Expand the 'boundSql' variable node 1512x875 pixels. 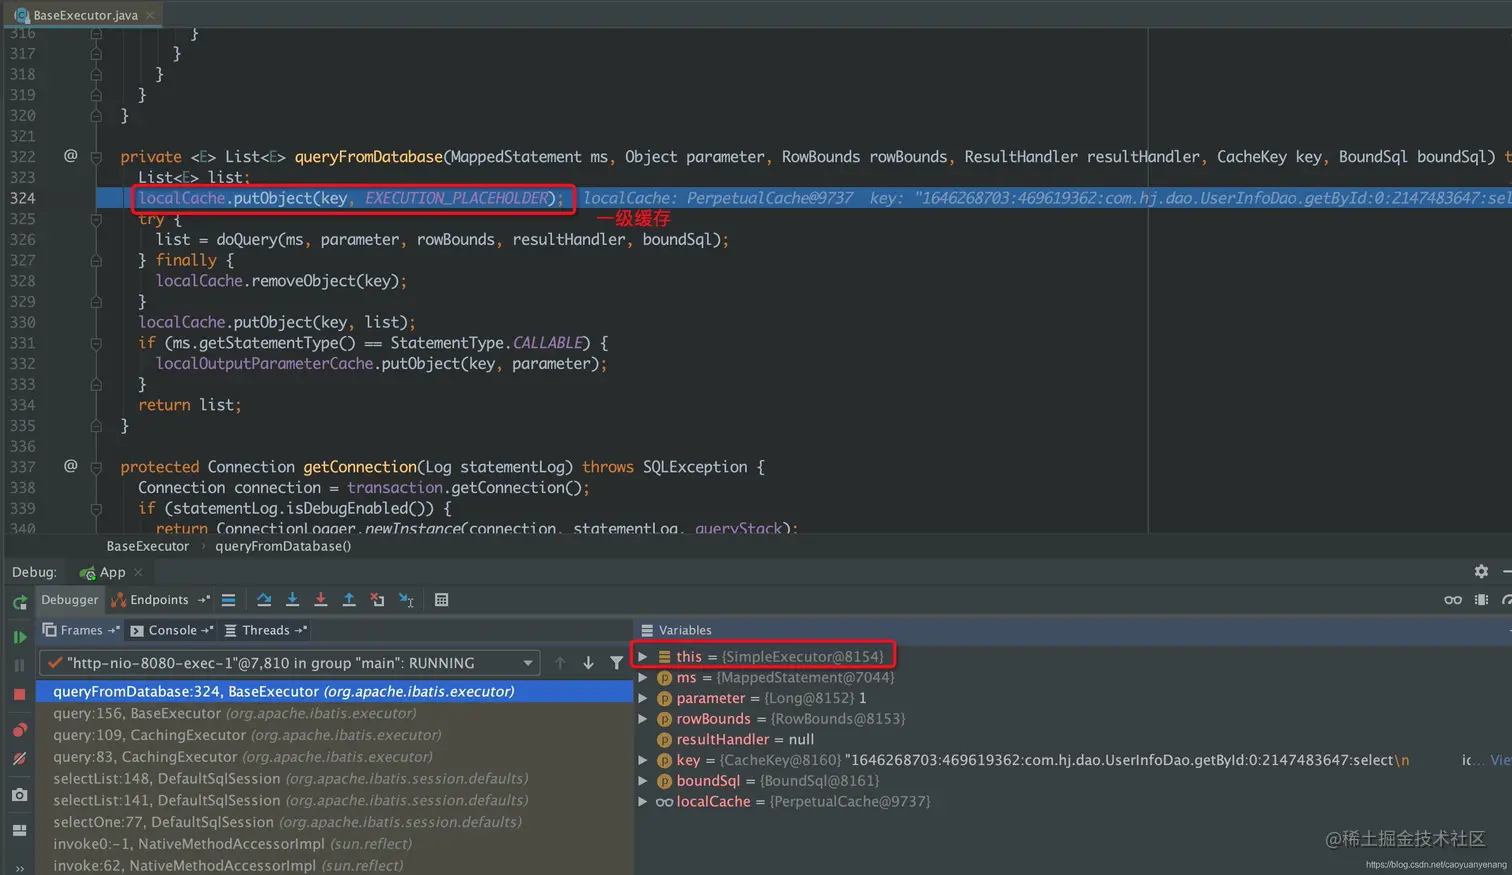[x=643, y=781]
